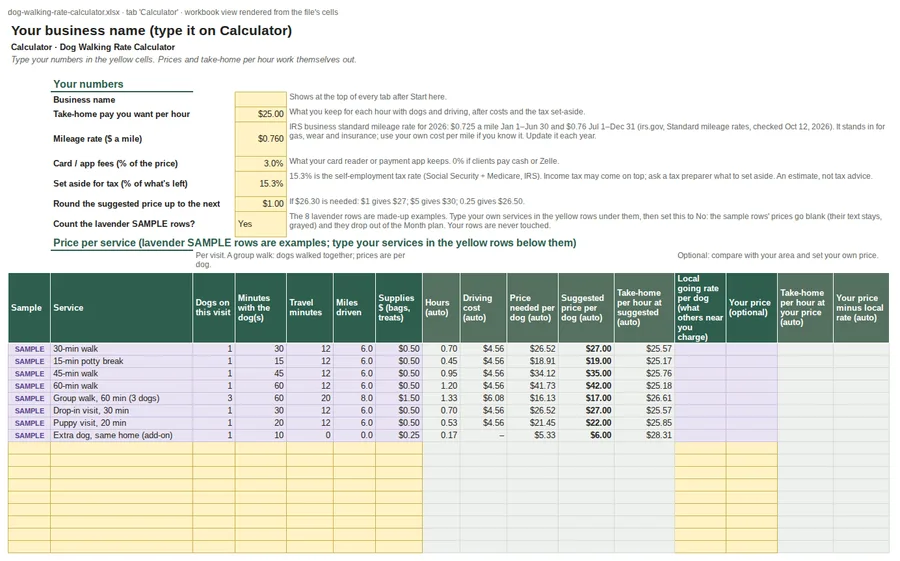
Task: Click the 1.20 hours cell
Action: point(441,386)
